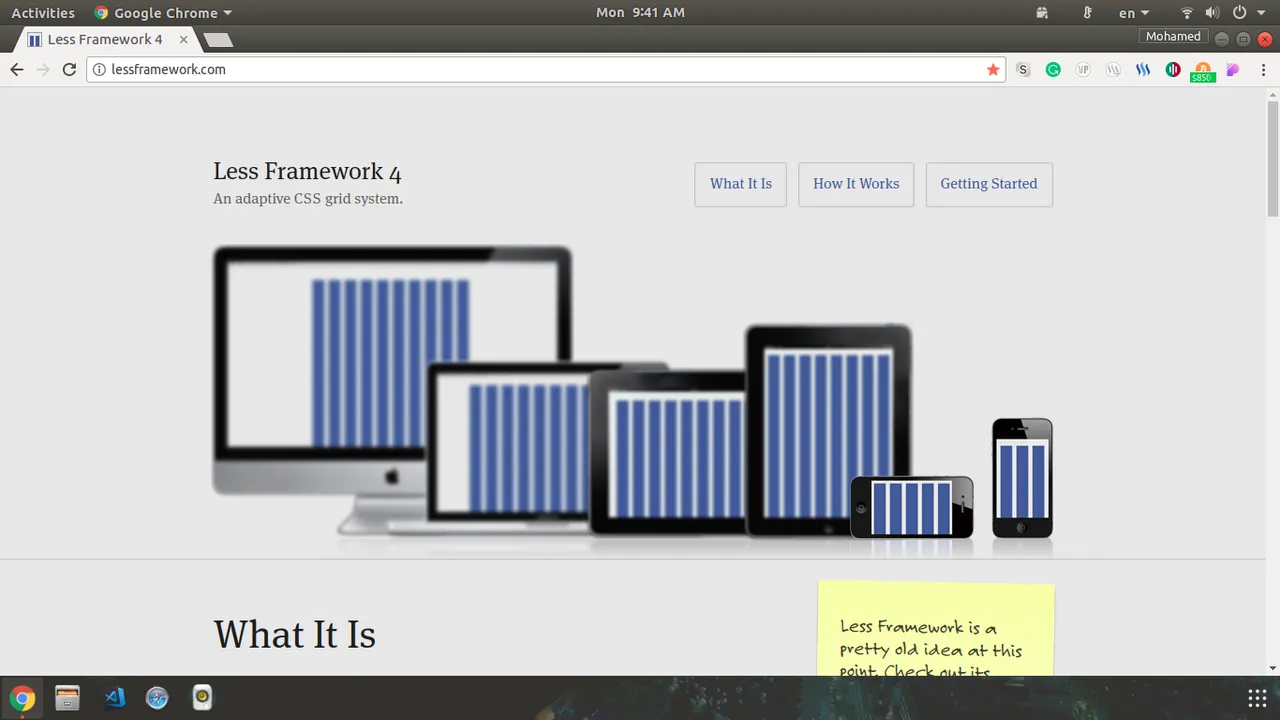The height and width of the screenshot is (720, 1280).
Task: Open the Activities overview
Action: pyautogui.click(x=43, y=13)
